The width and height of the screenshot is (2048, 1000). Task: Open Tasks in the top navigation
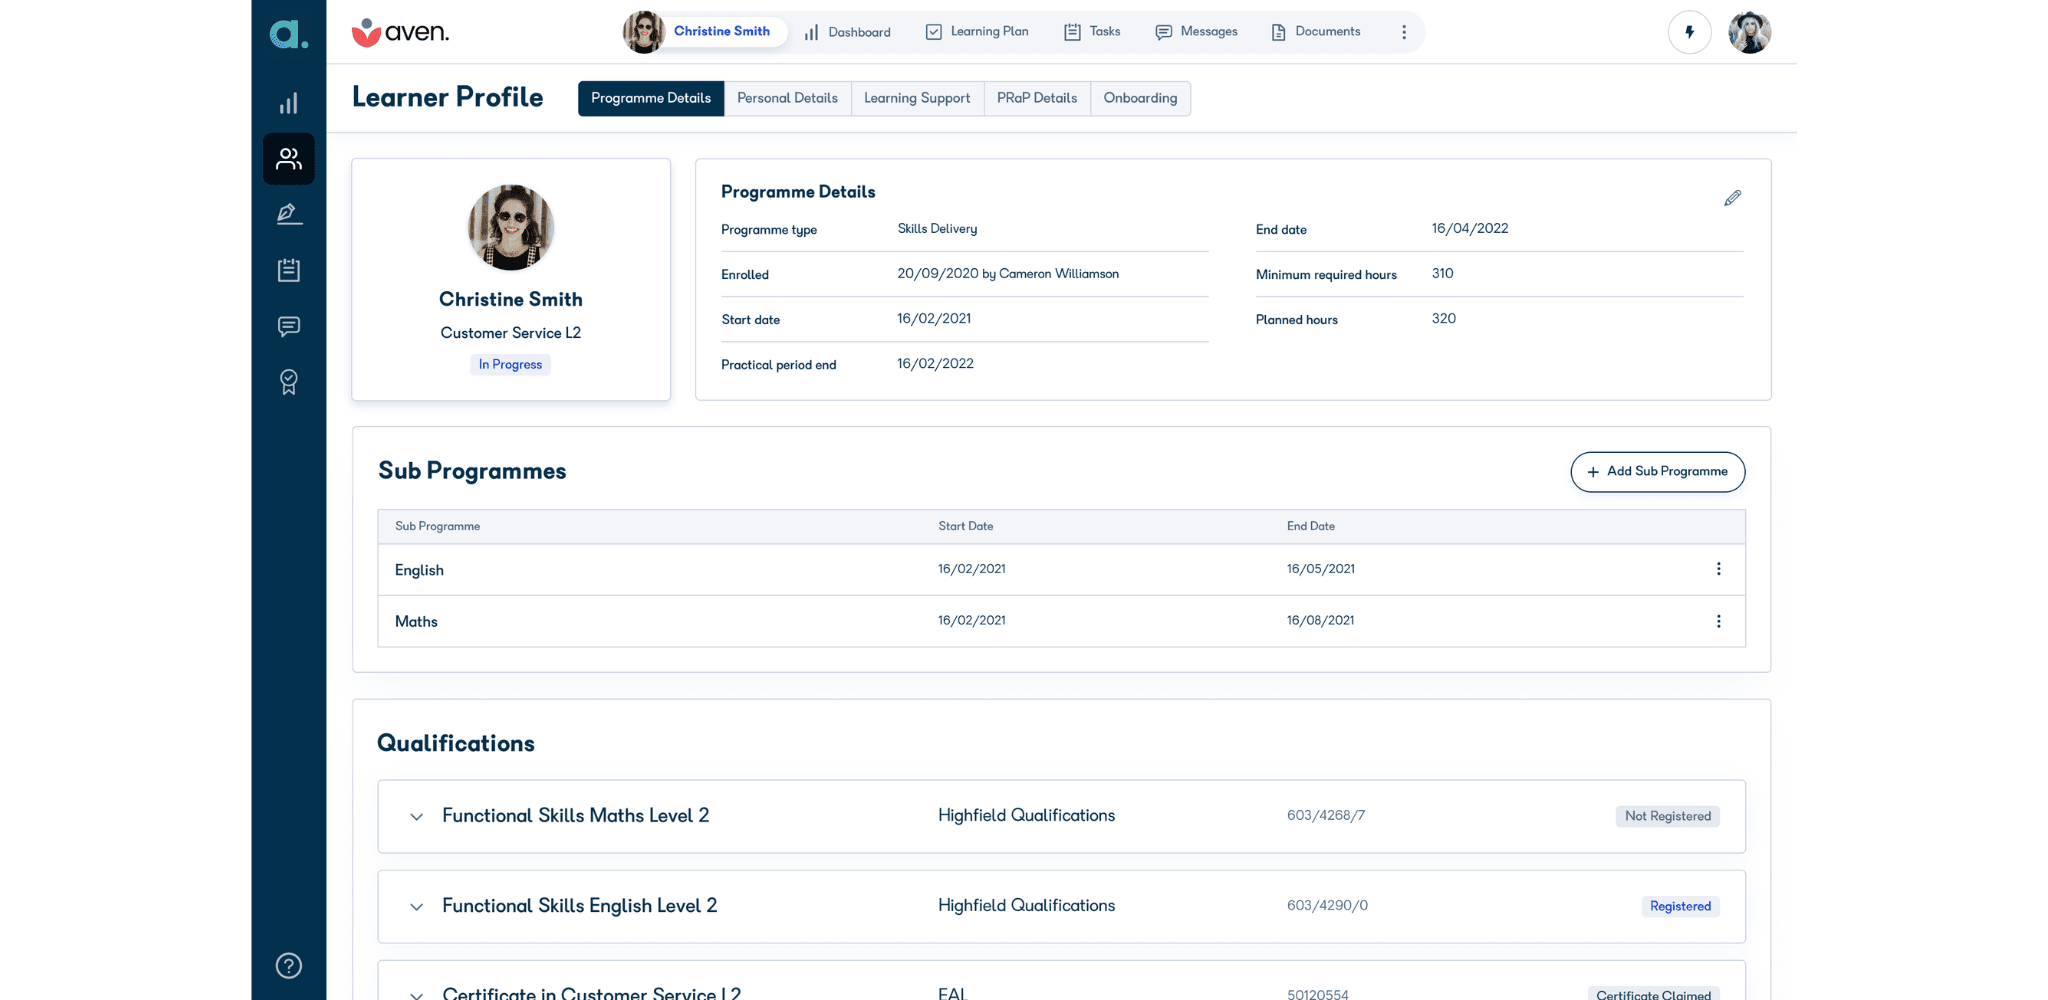[x=1092, y=32]
